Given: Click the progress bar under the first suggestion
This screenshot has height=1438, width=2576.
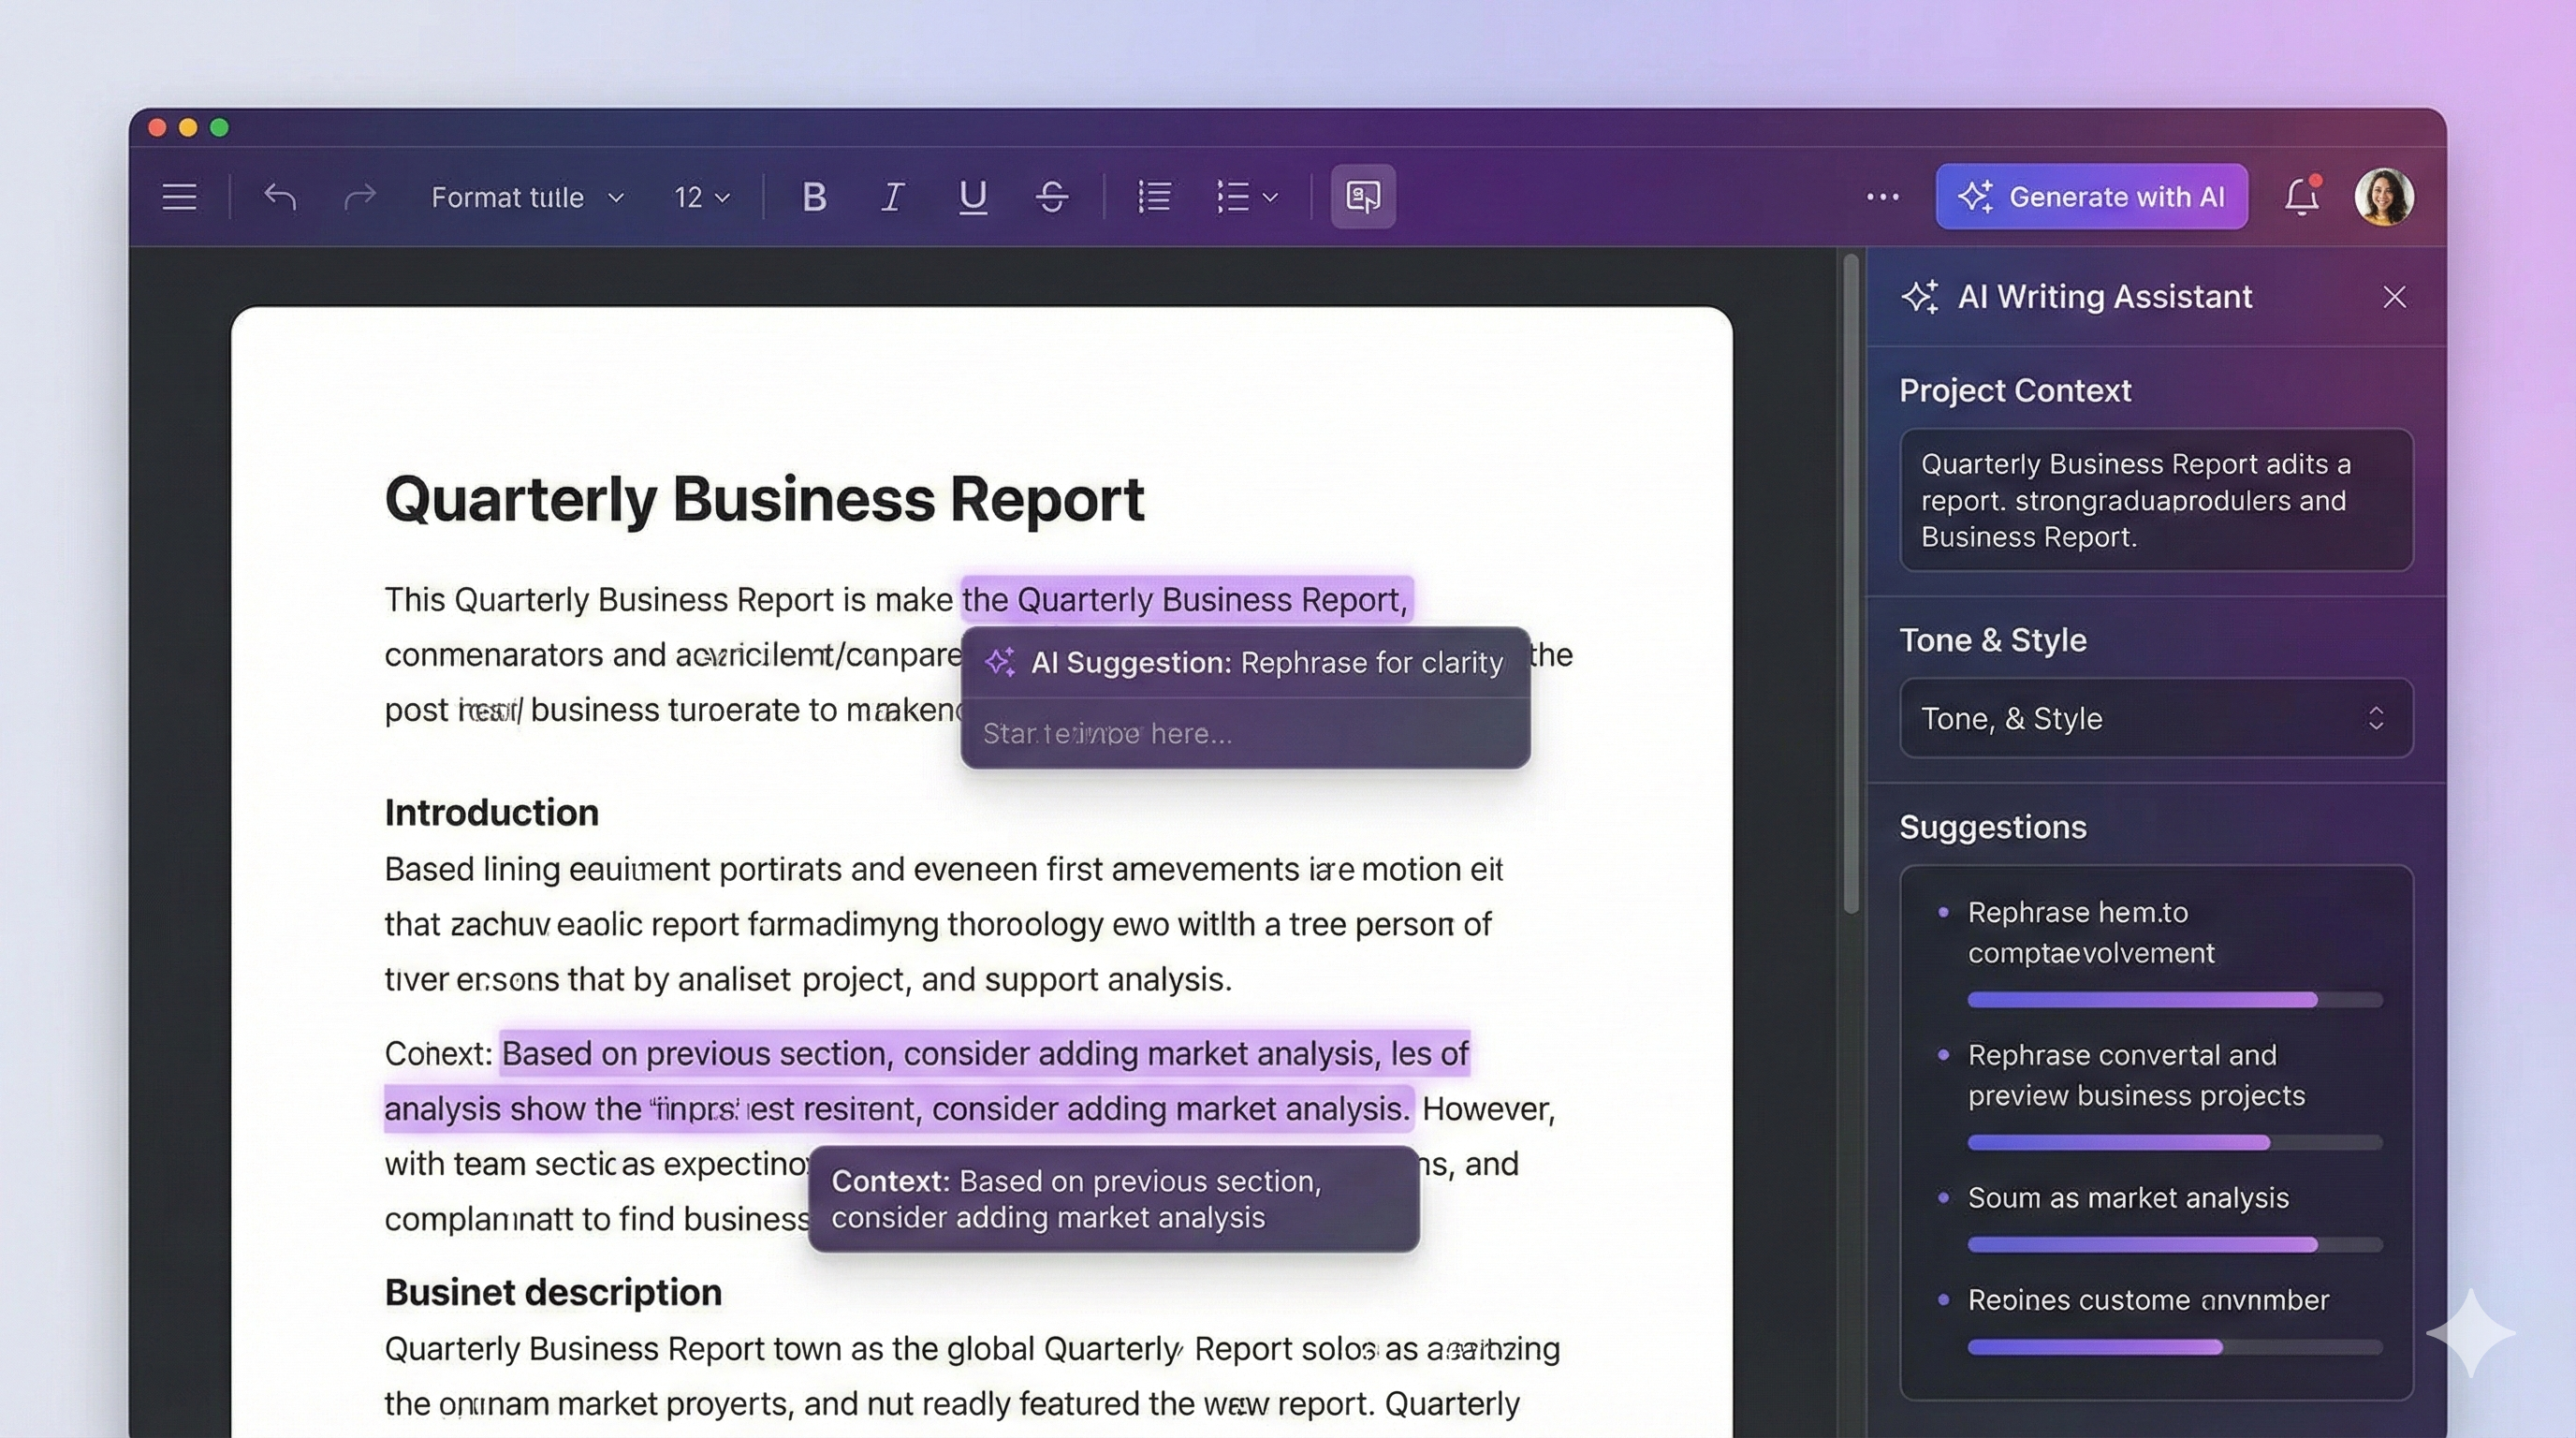Looking at the screenshot, I should [2174, 1000].
